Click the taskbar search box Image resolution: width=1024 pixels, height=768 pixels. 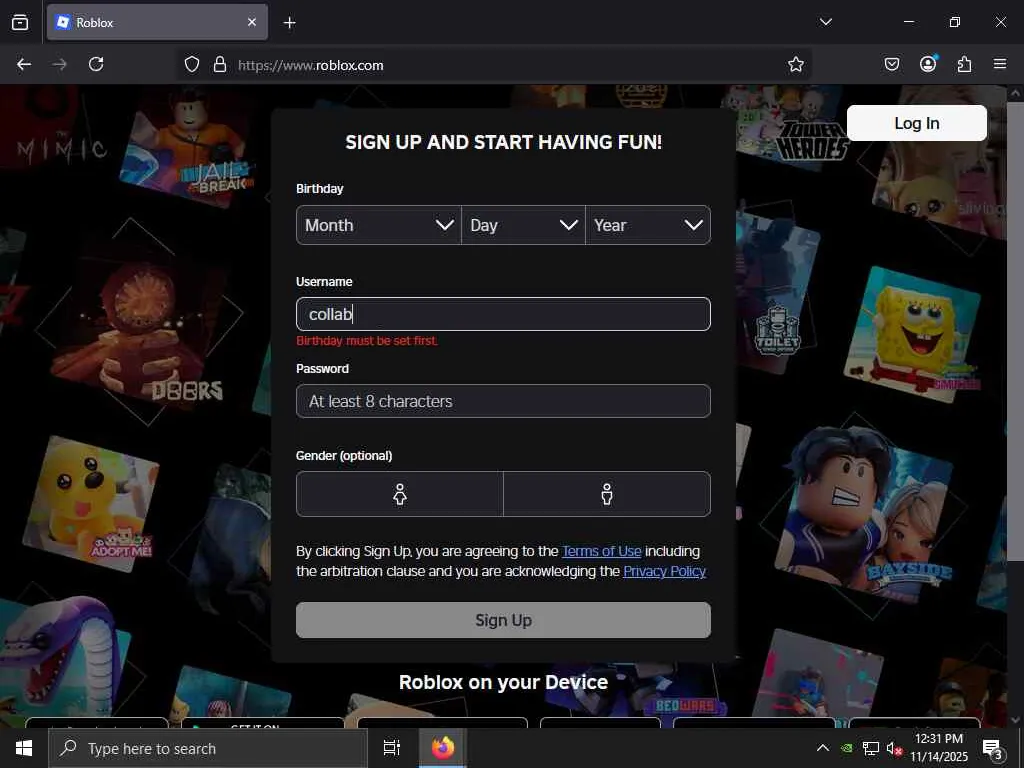[x=208, y=748]
